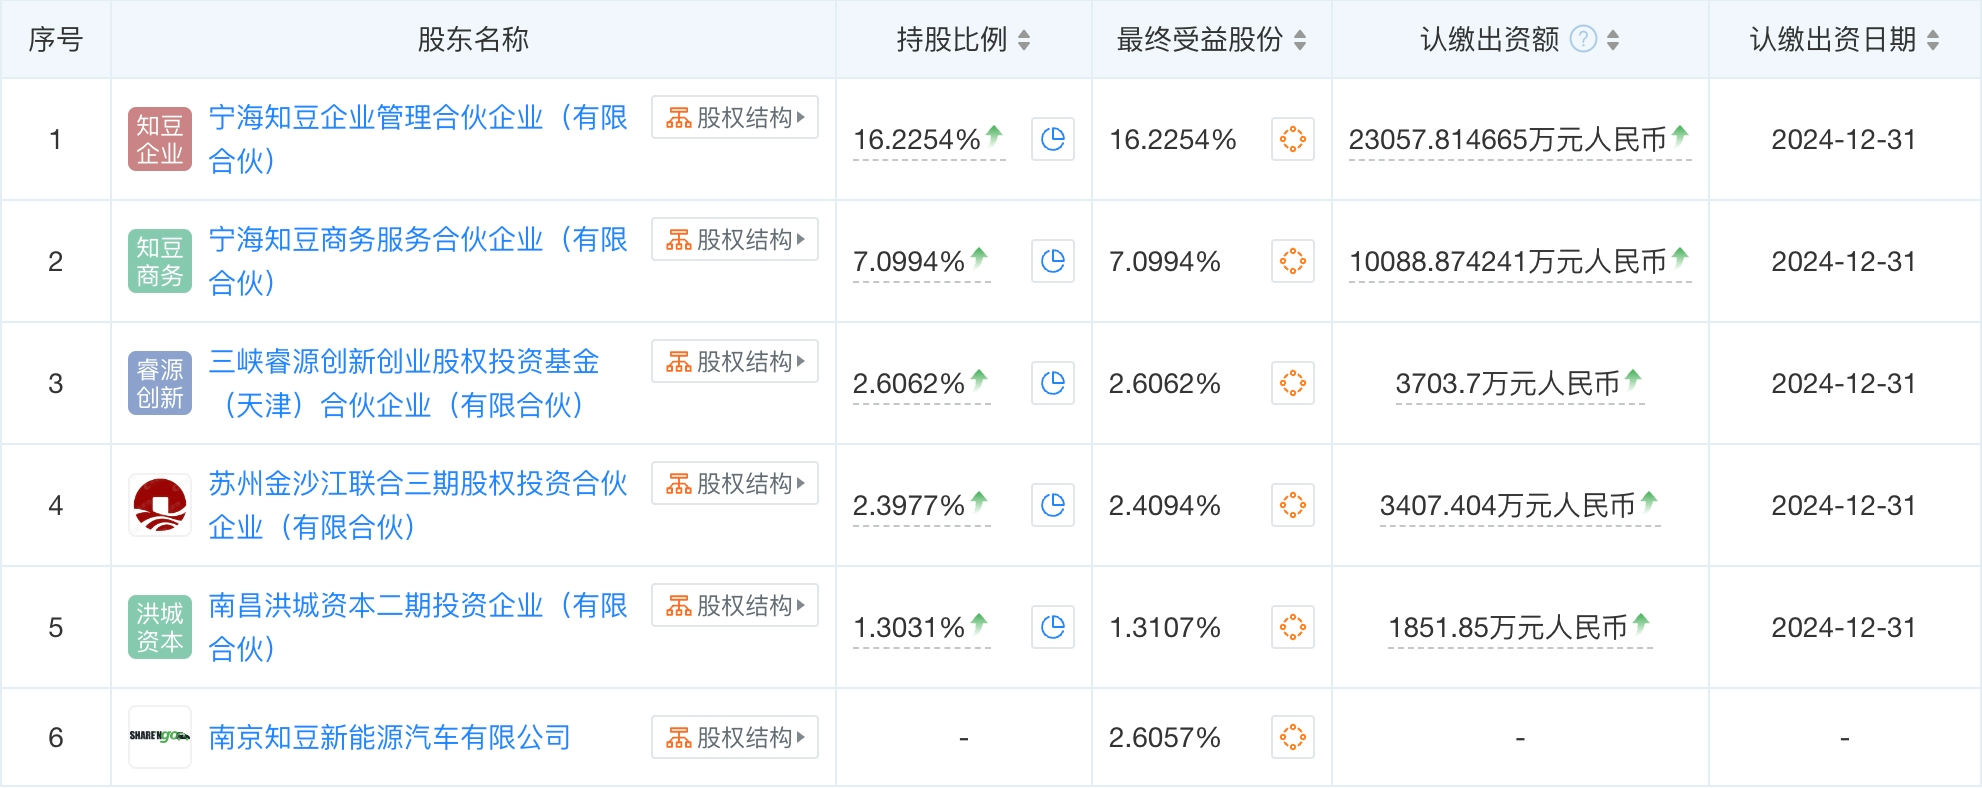The width and height of the screenshot is (1982, 788).
Task: Expand 股权结构 for 宁海知豆企业管理合伙企业
Action: pyautogui.click(x=735, y=117)
